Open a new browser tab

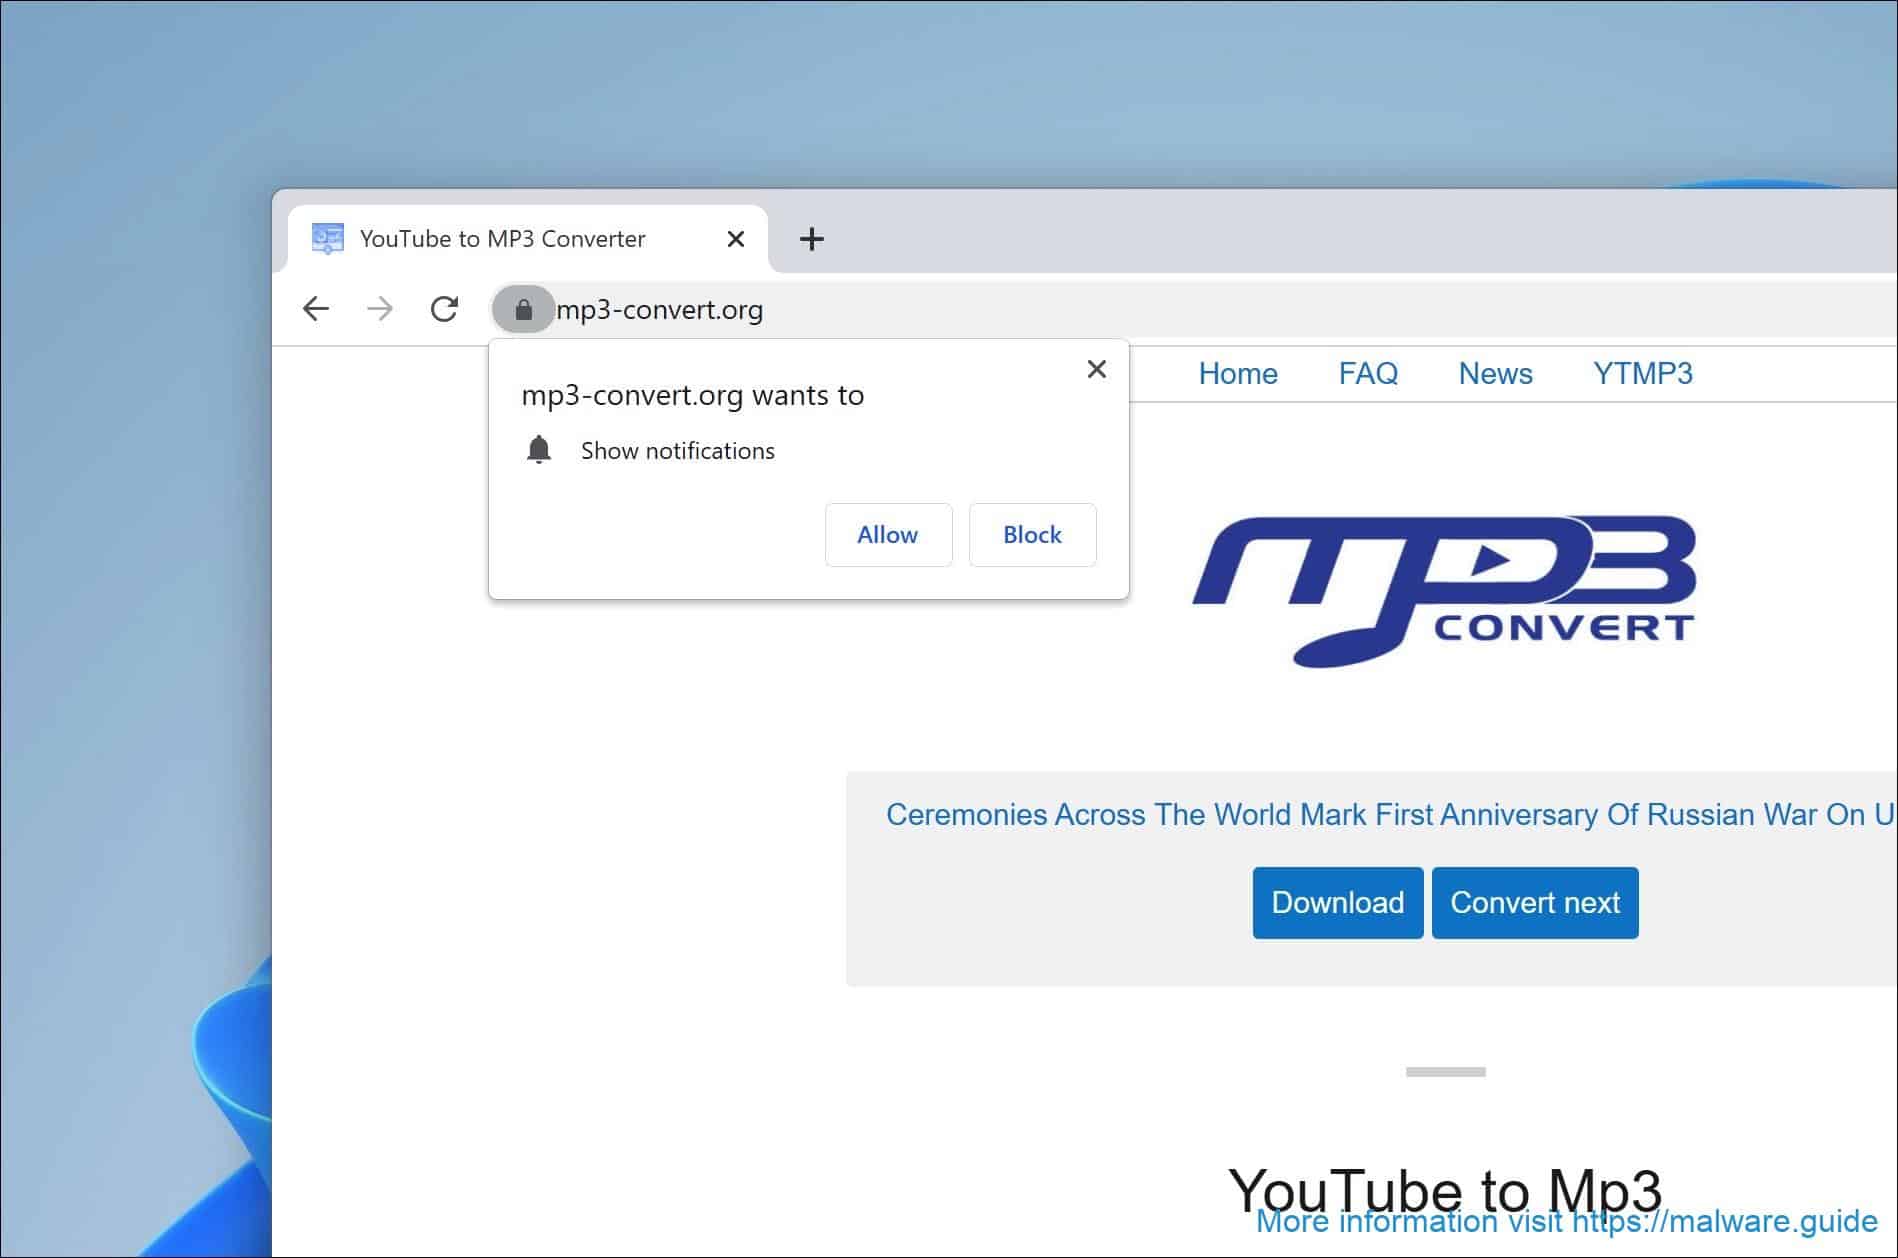[812, 238]
